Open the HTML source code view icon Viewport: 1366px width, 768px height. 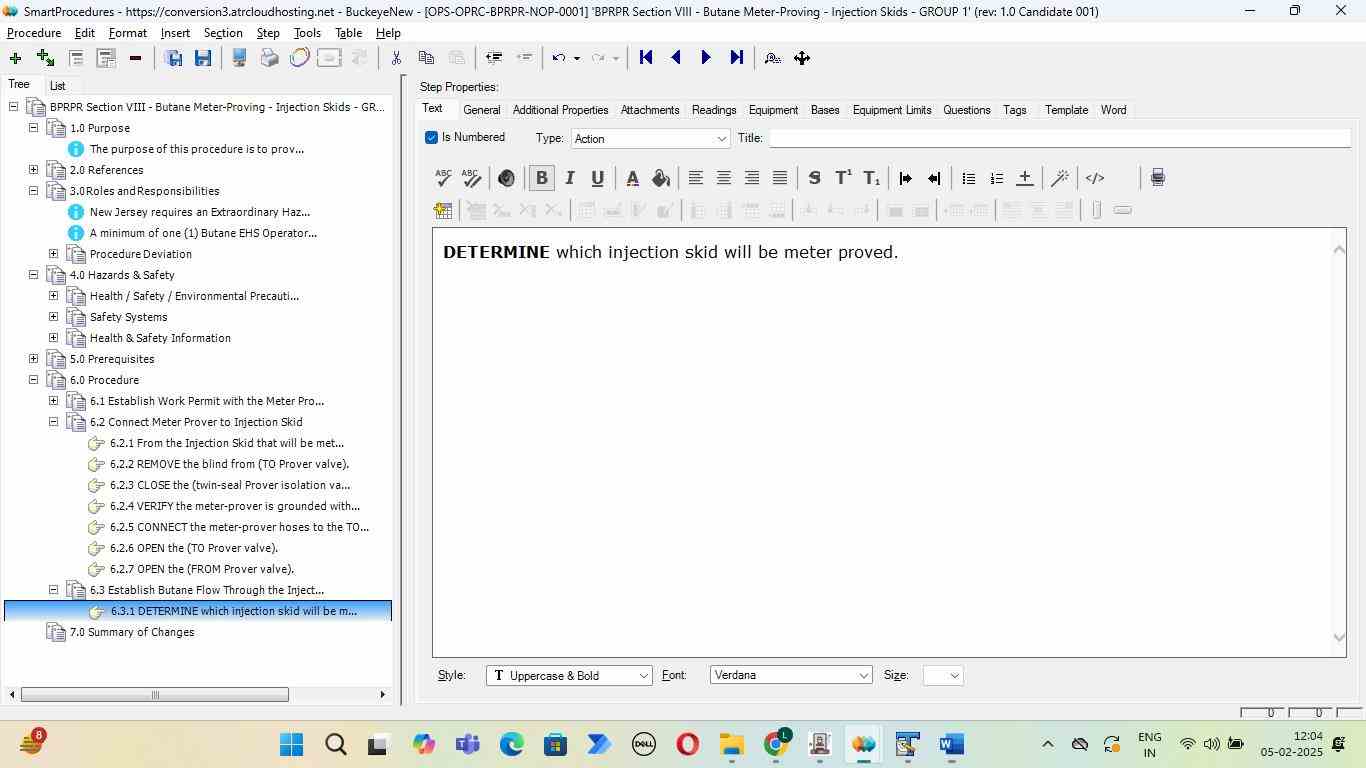pos(1095,178)
